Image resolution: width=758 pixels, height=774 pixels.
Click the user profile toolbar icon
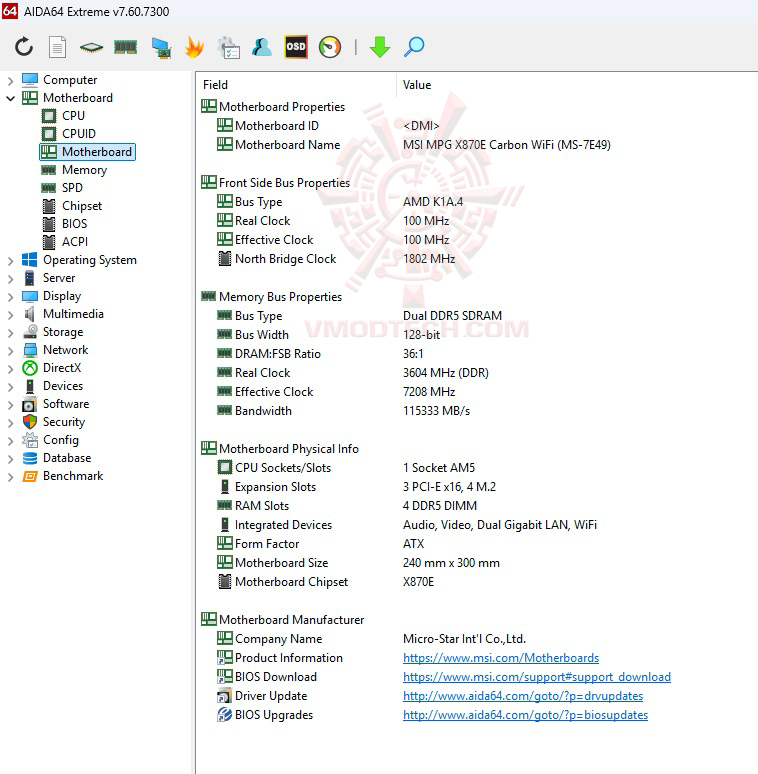point(262,47)
